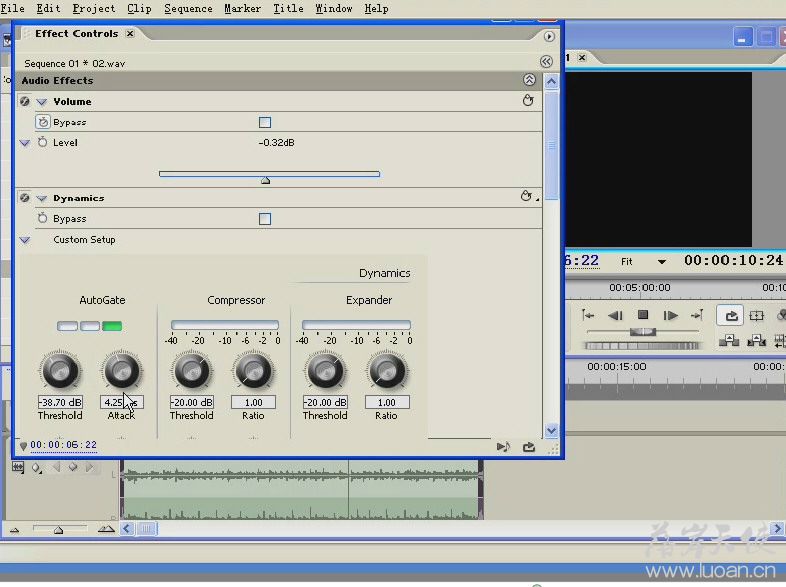The height and width of the screenshot is (587, 786).
Task: Stop playback in Program monitor
Action: coord(643,315)
